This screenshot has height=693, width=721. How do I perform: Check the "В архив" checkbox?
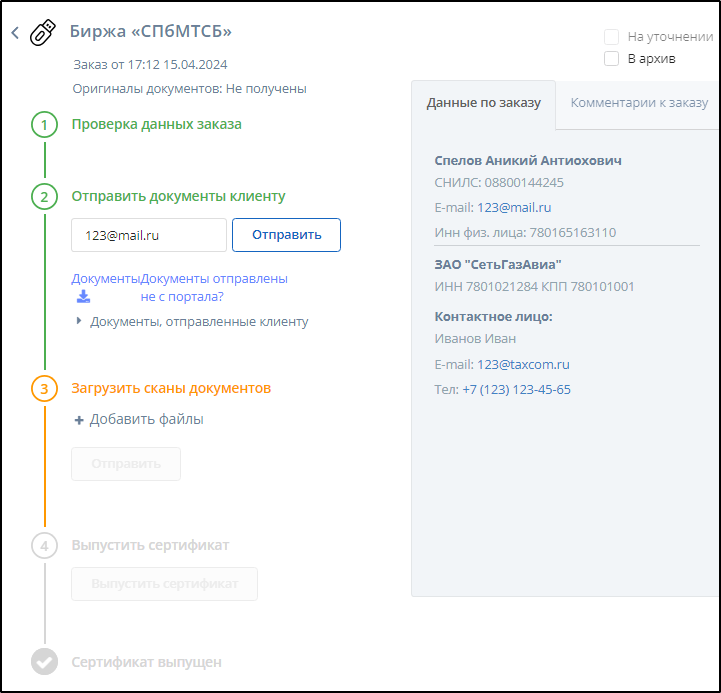pos(612,59)
